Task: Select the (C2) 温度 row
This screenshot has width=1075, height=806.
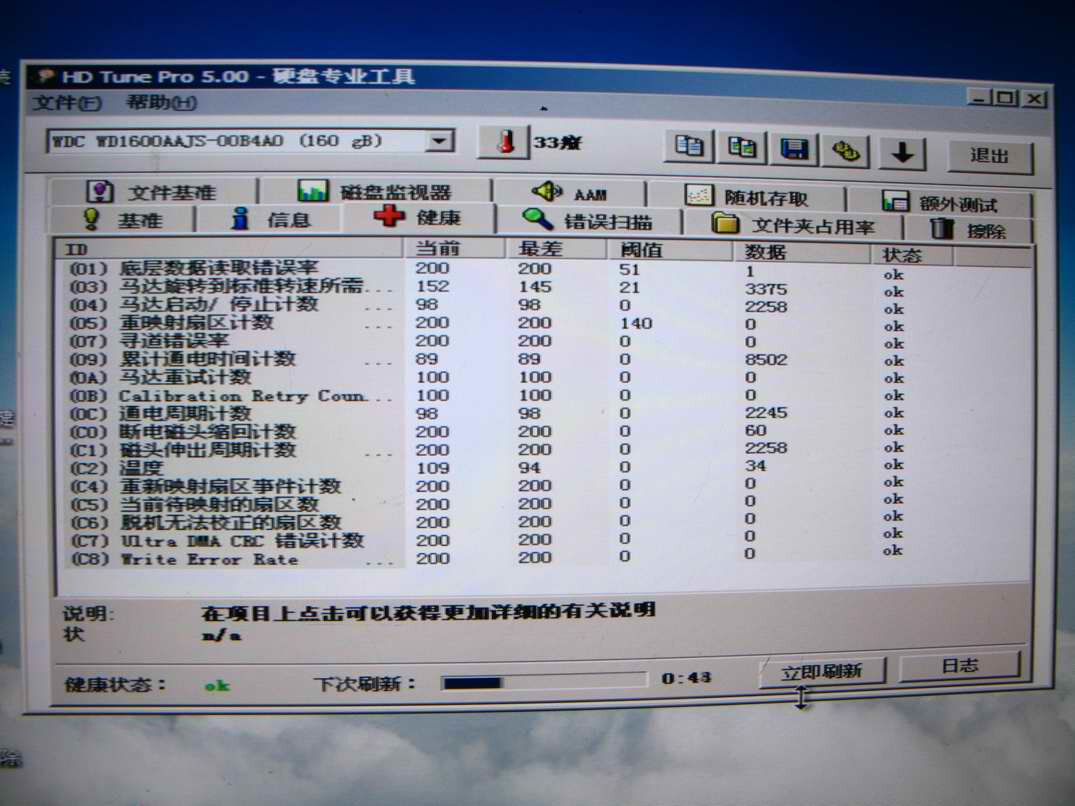Action: tap(542, 467)
